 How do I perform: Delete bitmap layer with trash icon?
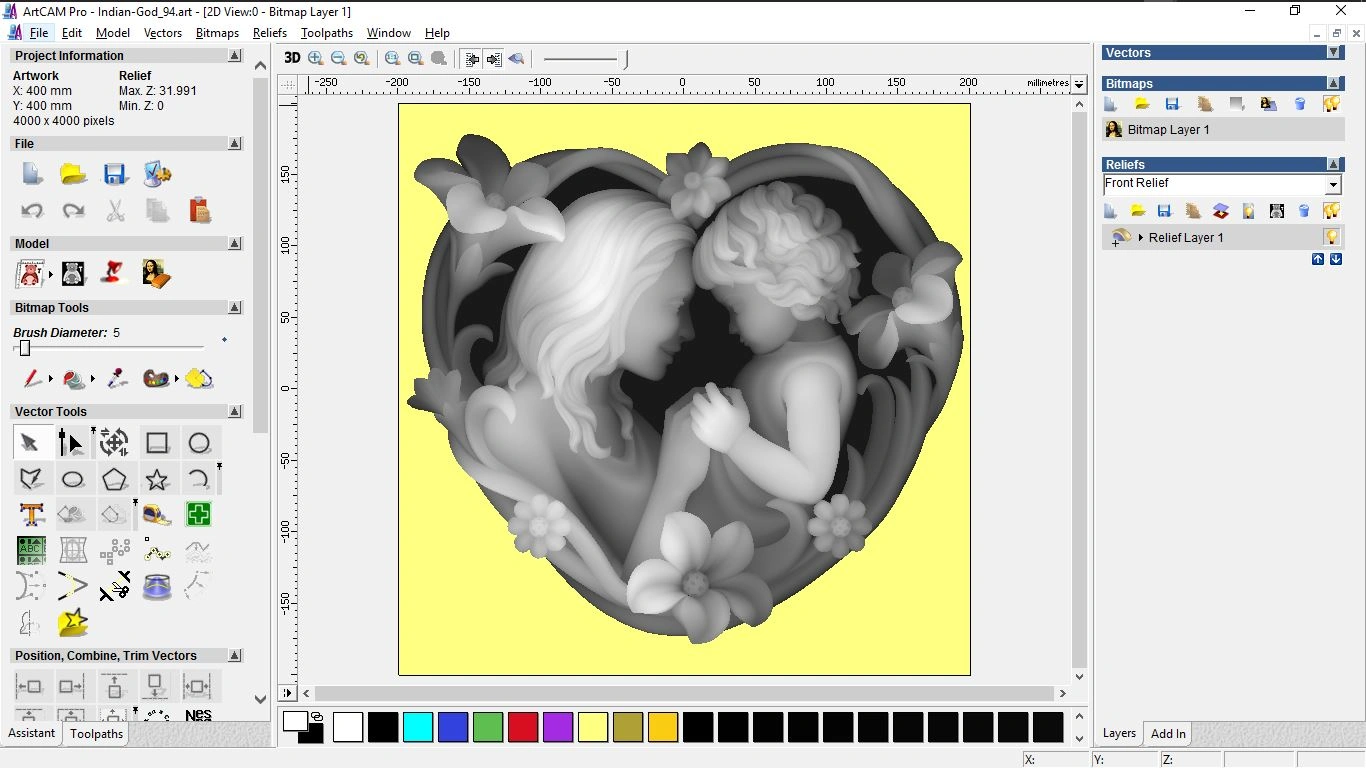[1300, 104]
